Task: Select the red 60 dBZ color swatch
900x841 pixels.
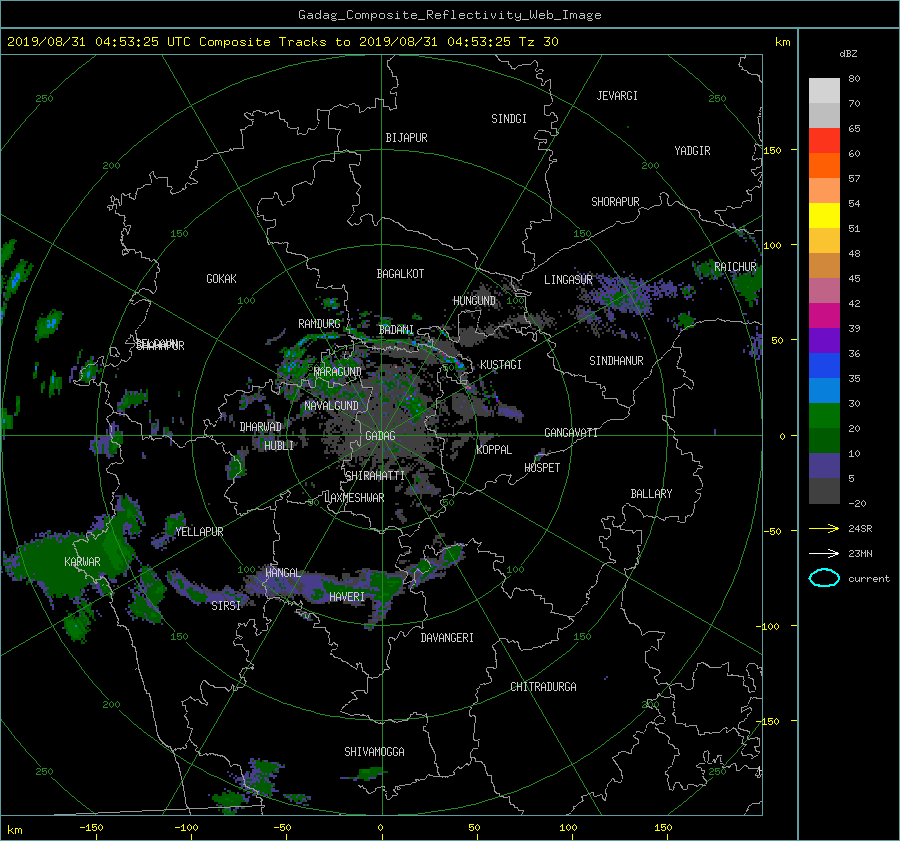Action: point(824,141)
